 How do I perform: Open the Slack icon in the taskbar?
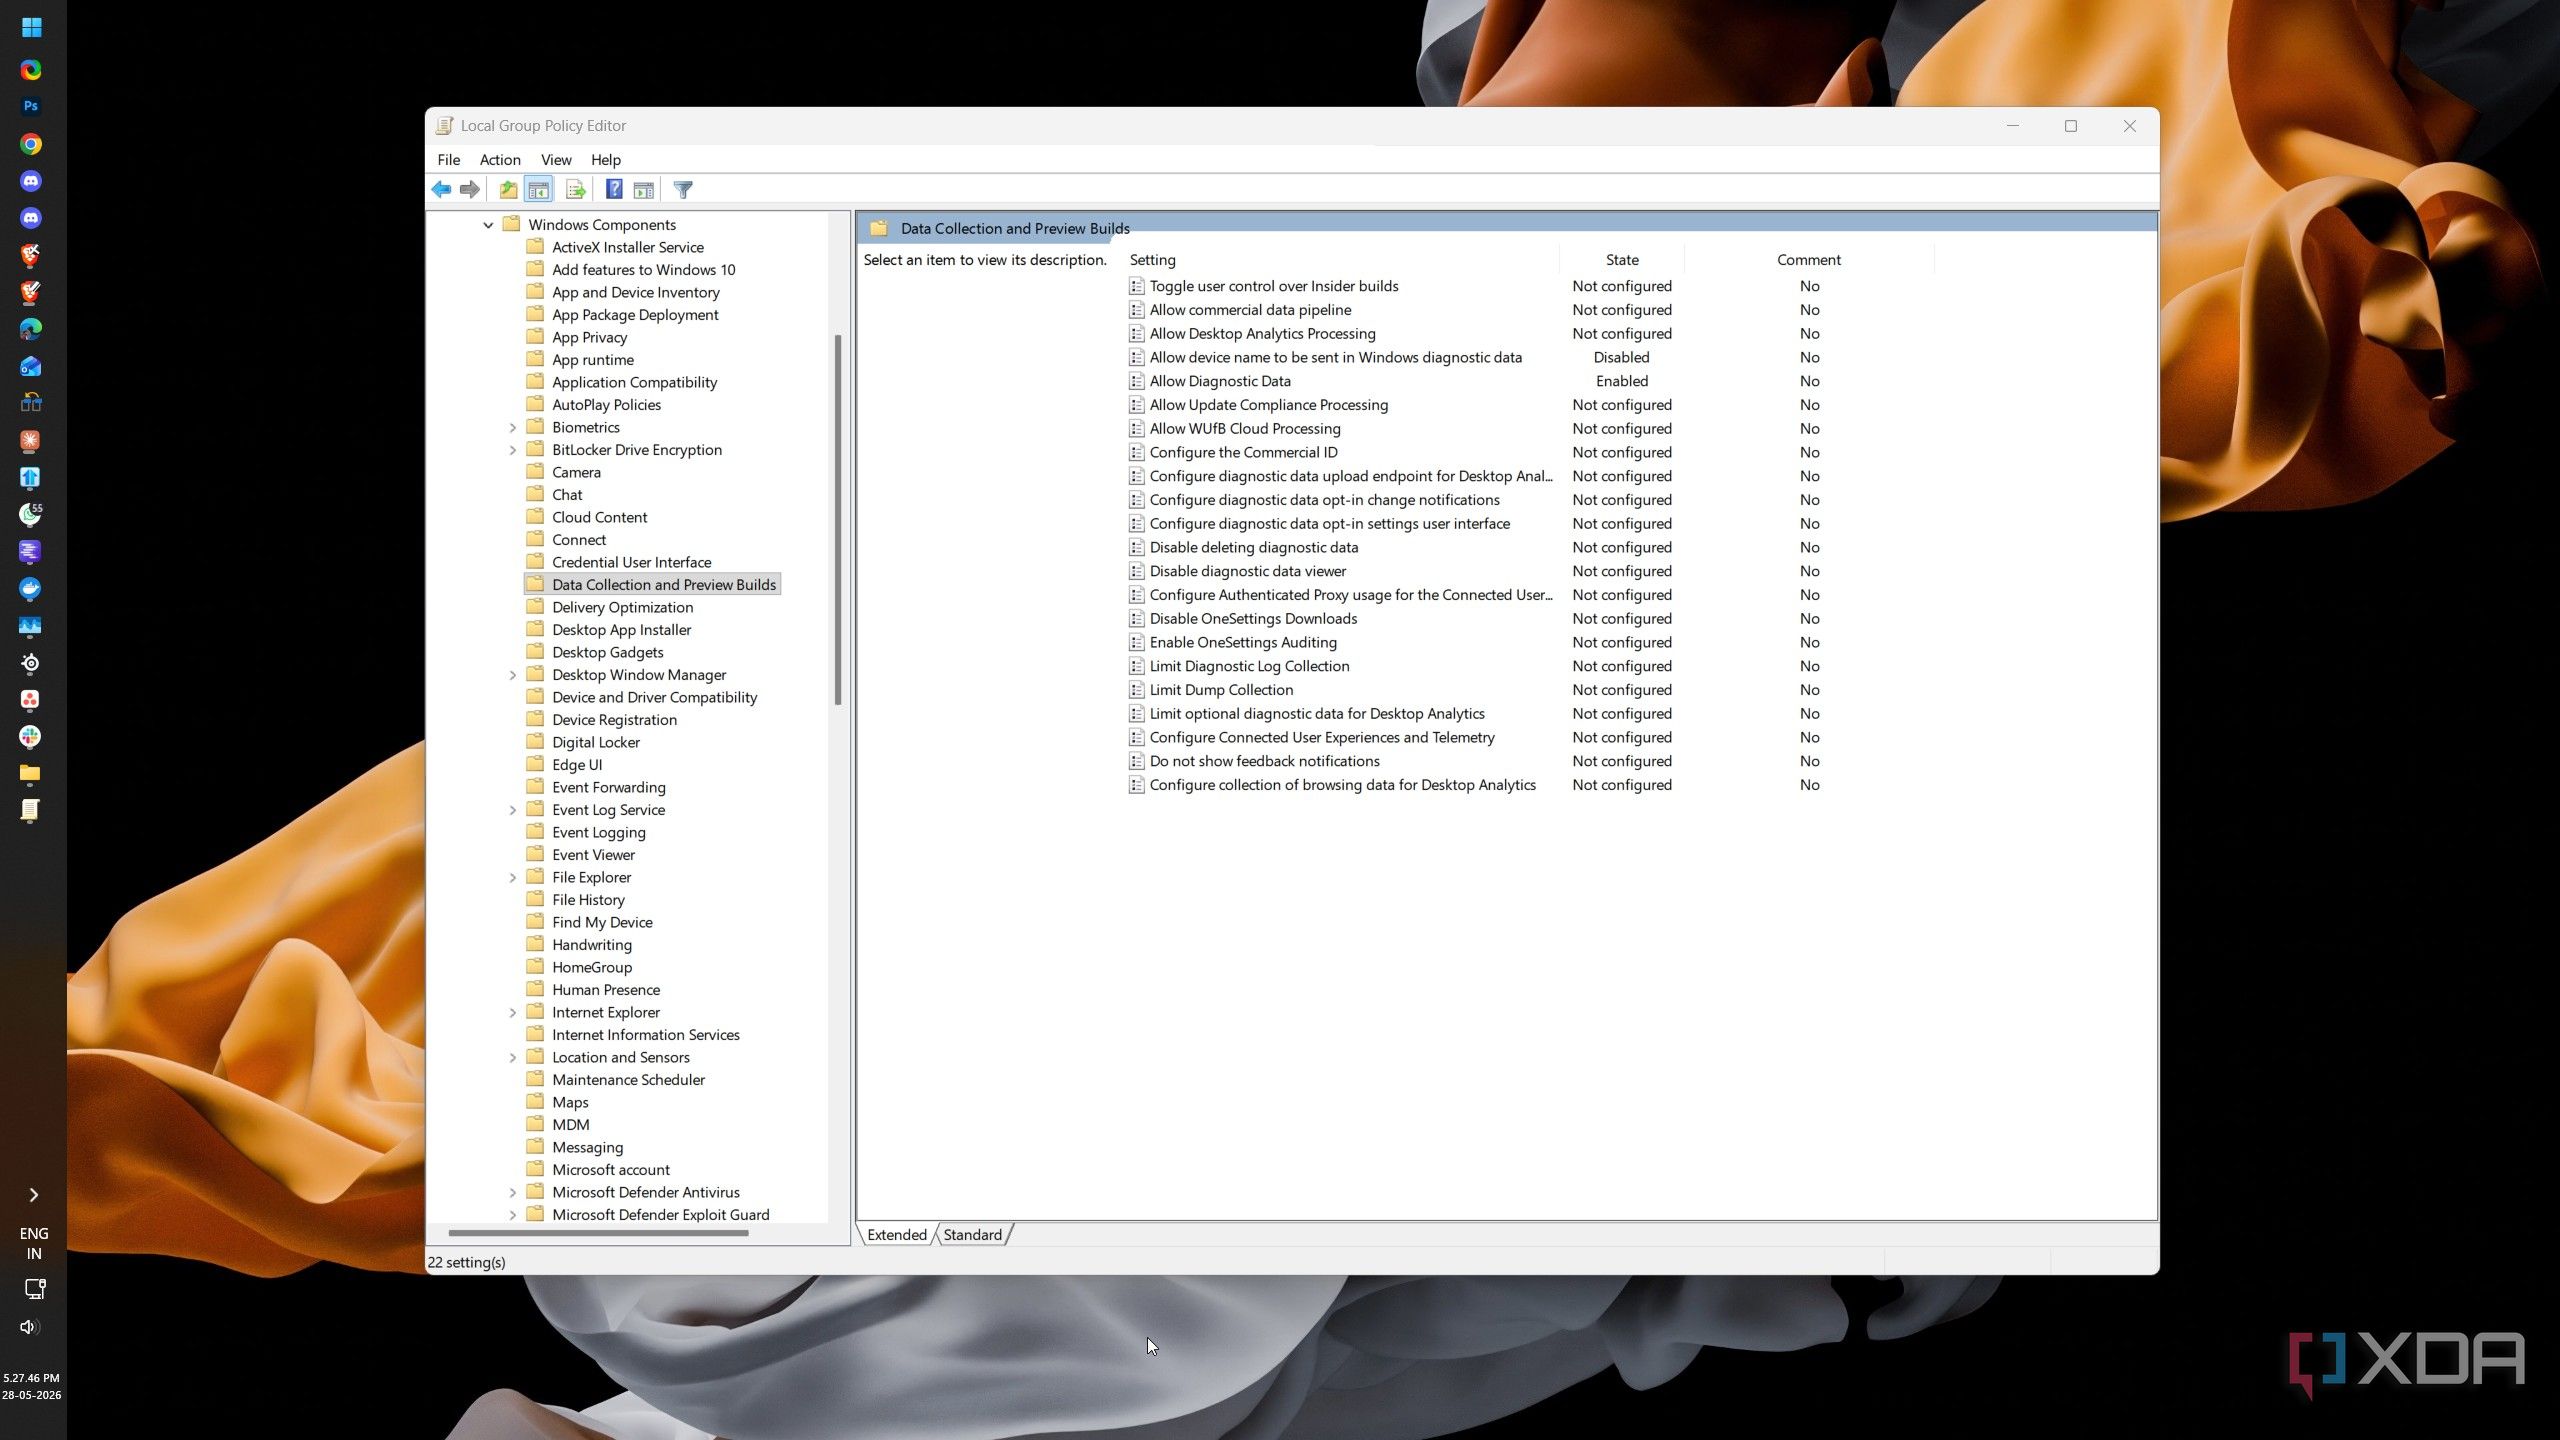[30, 736]
